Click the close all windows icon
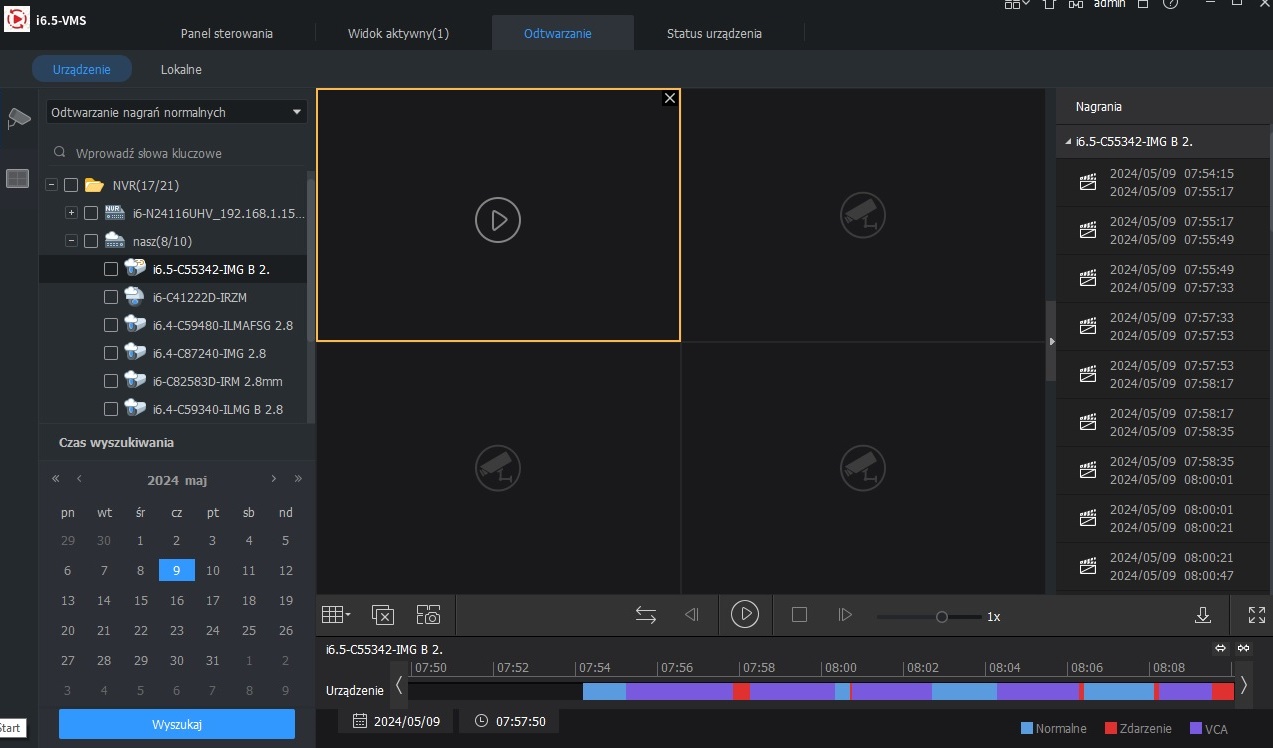 [x=382, y=615]
